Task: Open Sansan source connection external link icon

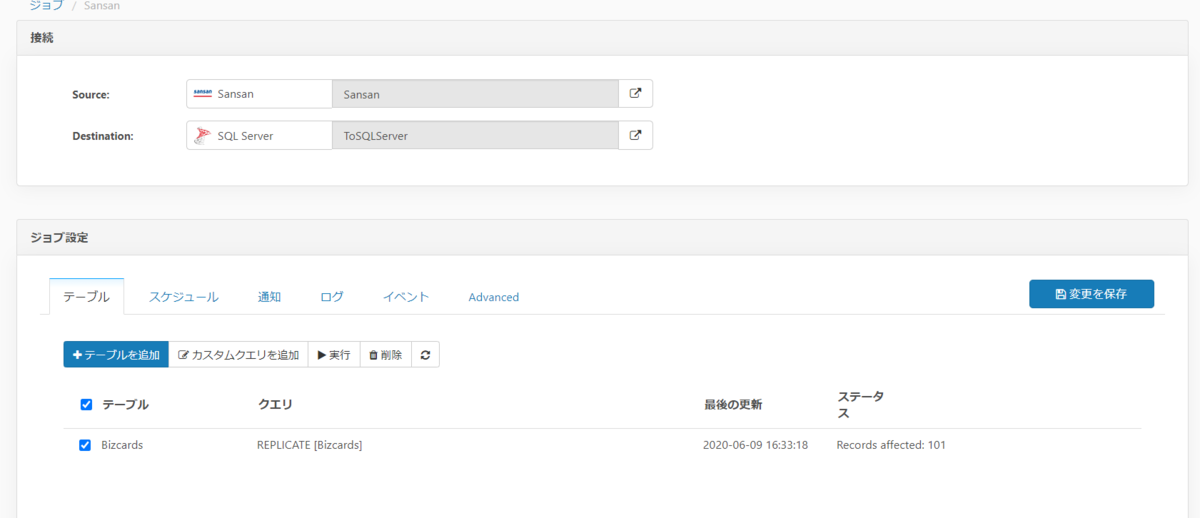Action: coord(635,94)
